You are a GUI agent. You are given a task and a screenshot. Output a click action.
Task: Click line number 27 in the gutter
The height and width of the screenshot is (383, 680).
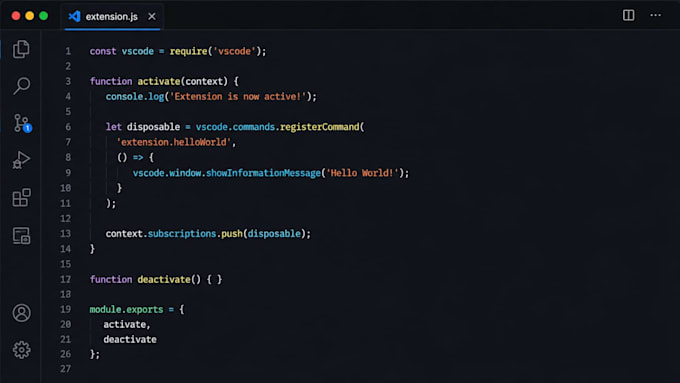point(65,369)
